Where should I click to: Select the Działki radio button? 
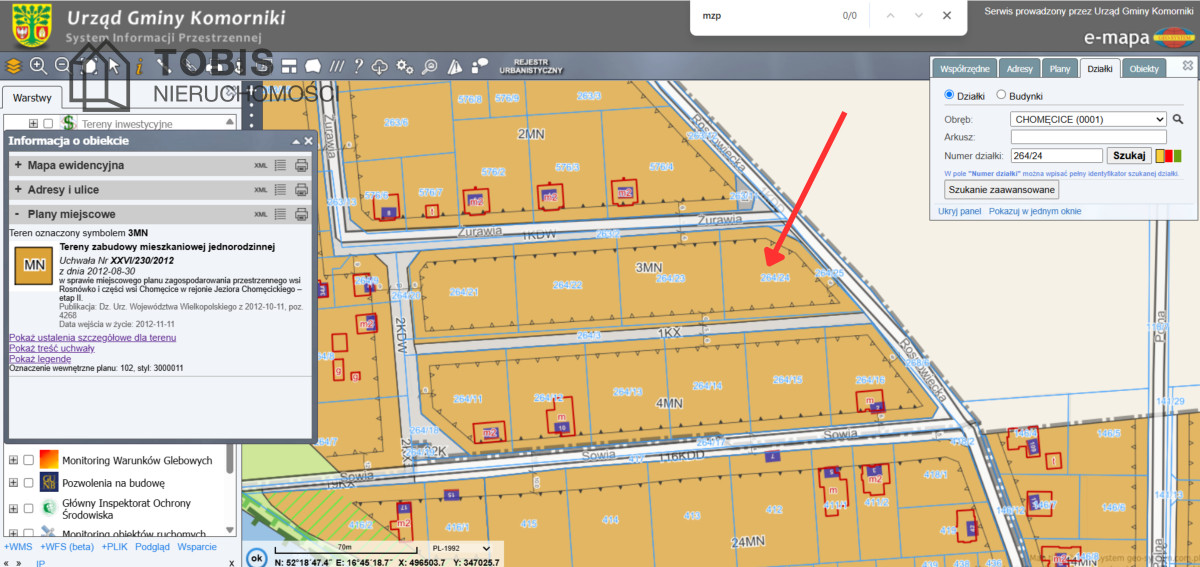click(x=950, y=96)
